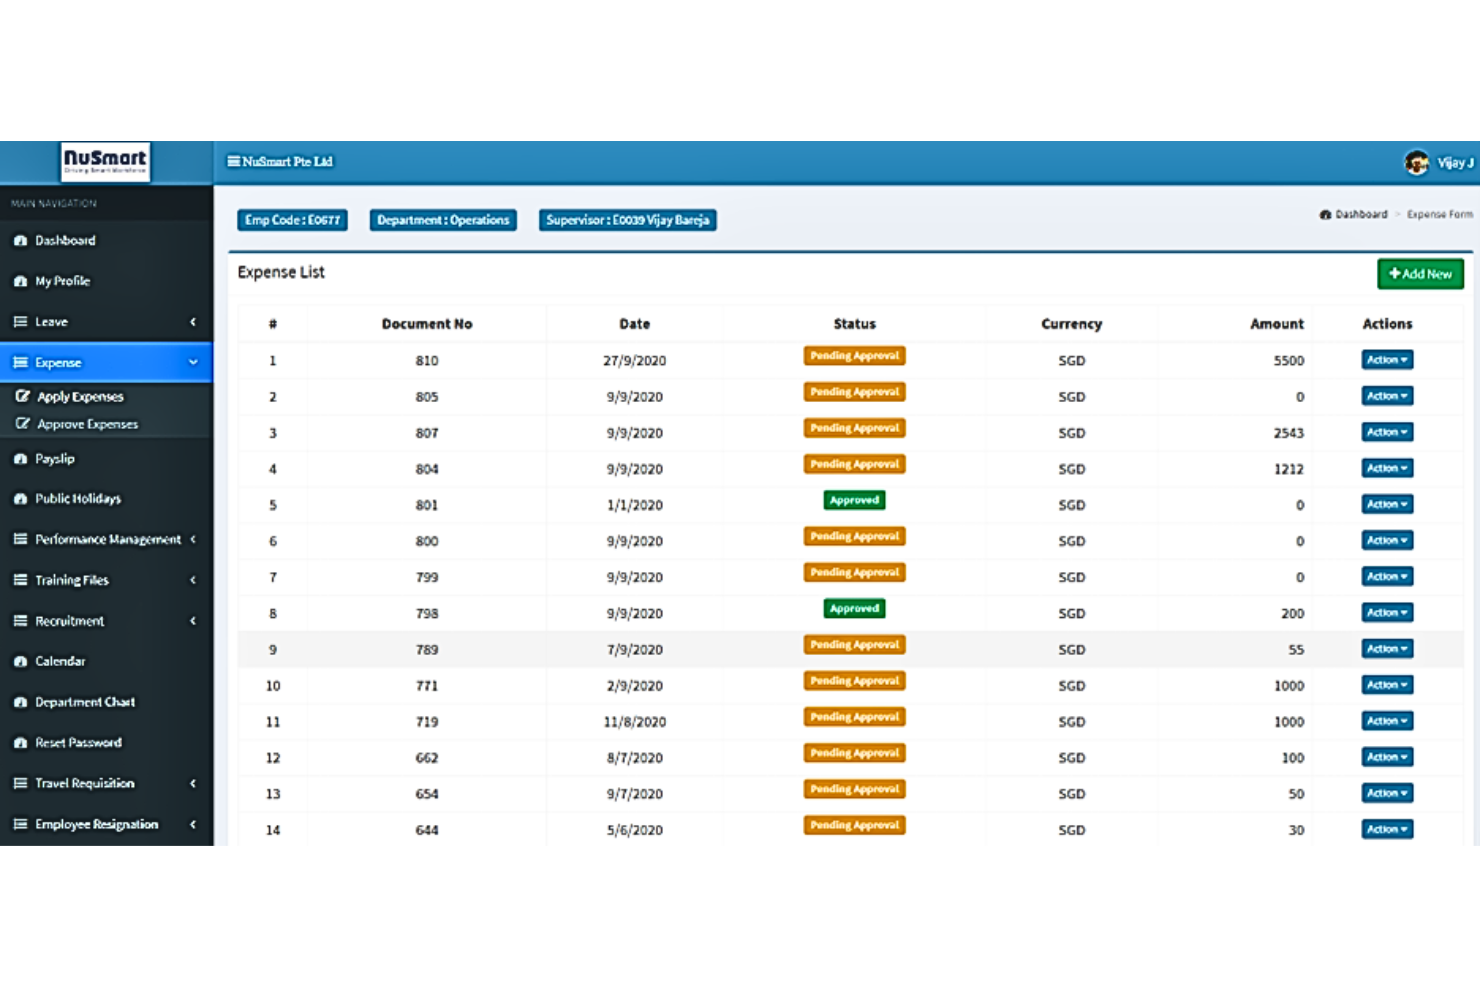Collapse the Expense menu chevron

(193, 363)
